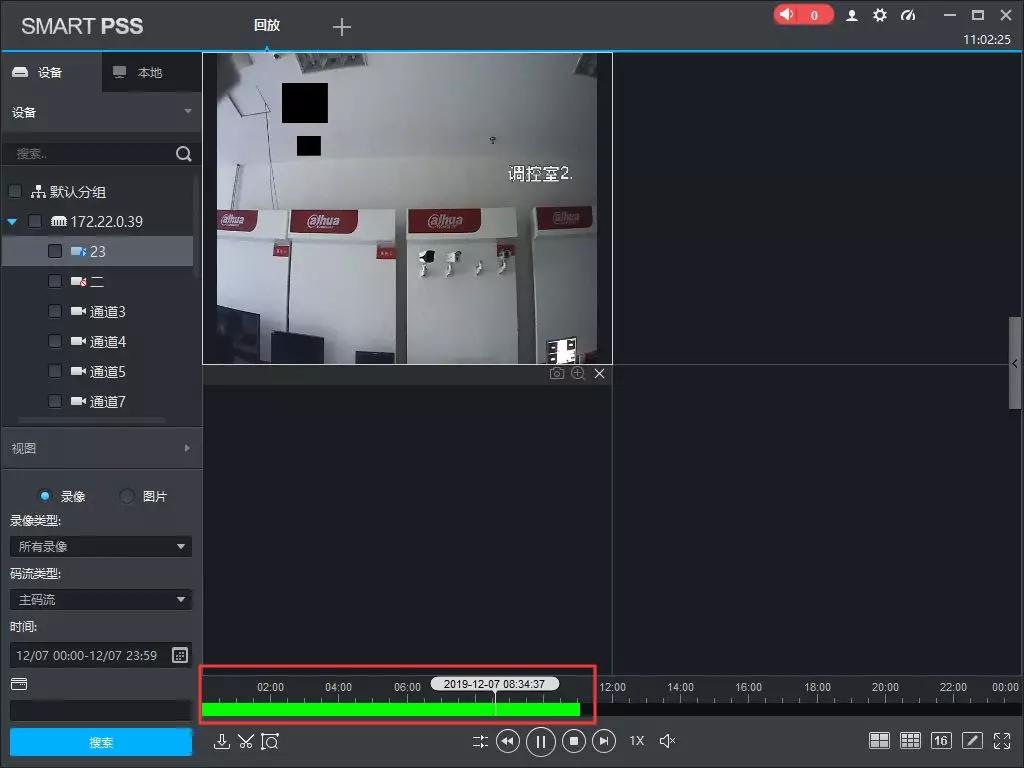Open the download/export recording icon

[222, 741]
